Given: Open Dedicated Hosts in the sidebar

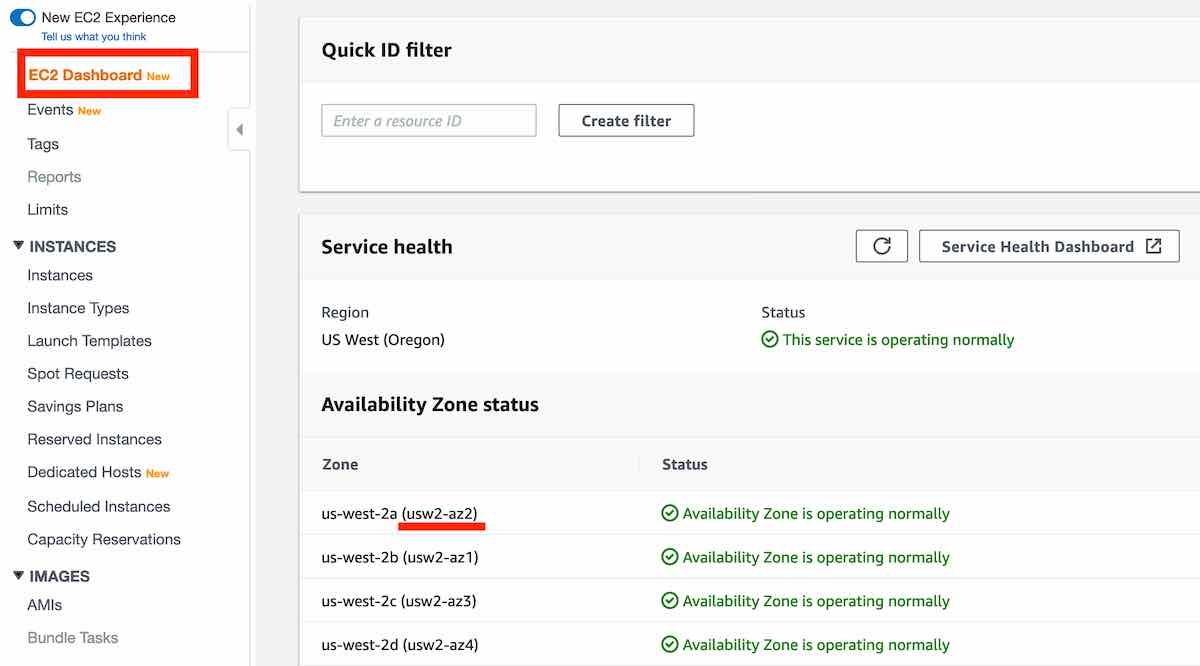Looking at the screenshot, I should click(x=84, y=472).
